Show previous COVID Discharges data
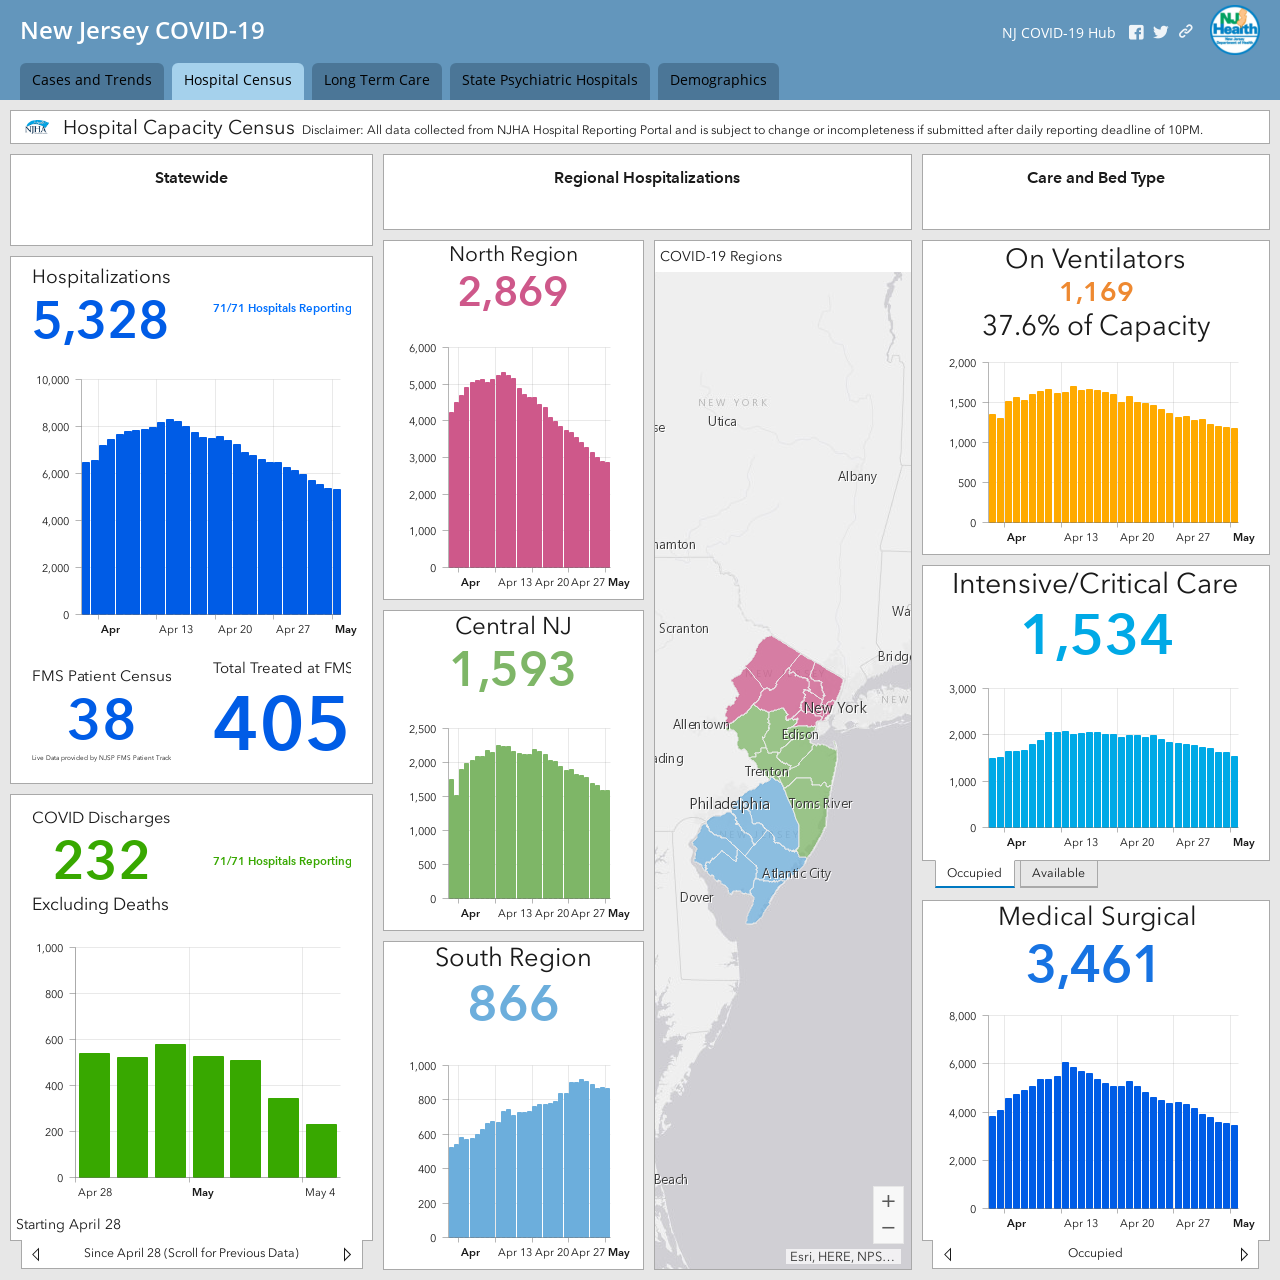The height and width of the screenshot is (1280, 1280). click(36, 1254)
